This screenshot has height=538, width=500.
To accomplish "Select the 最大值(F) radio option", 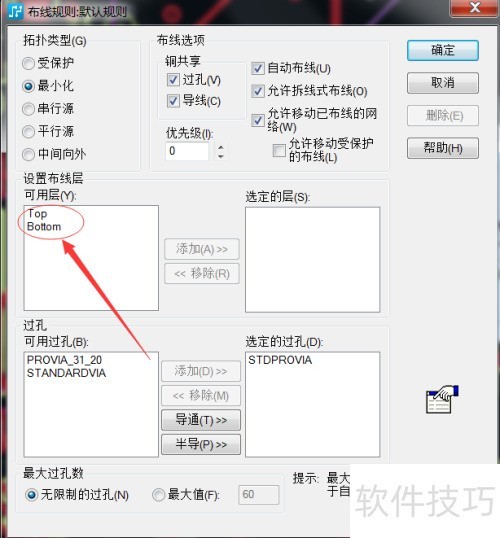I will [158, 495].
